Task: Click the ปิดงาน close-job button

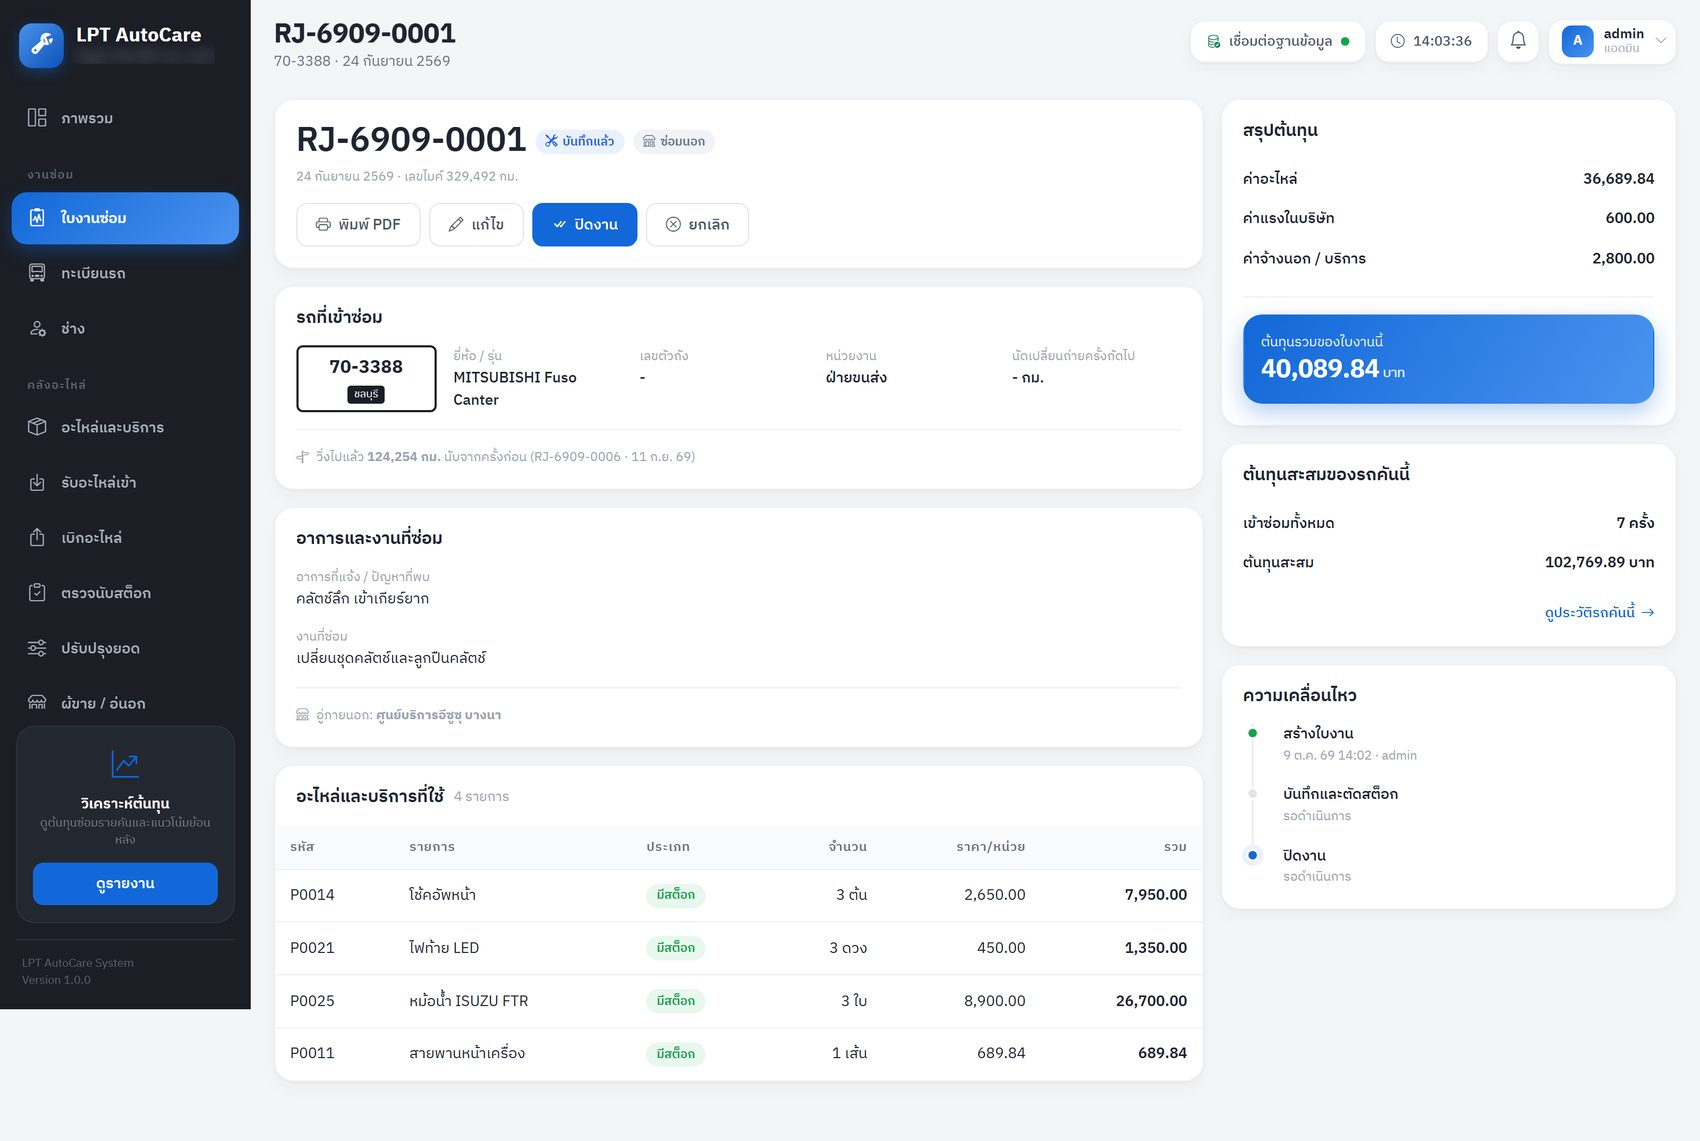Action: [584, 225]
